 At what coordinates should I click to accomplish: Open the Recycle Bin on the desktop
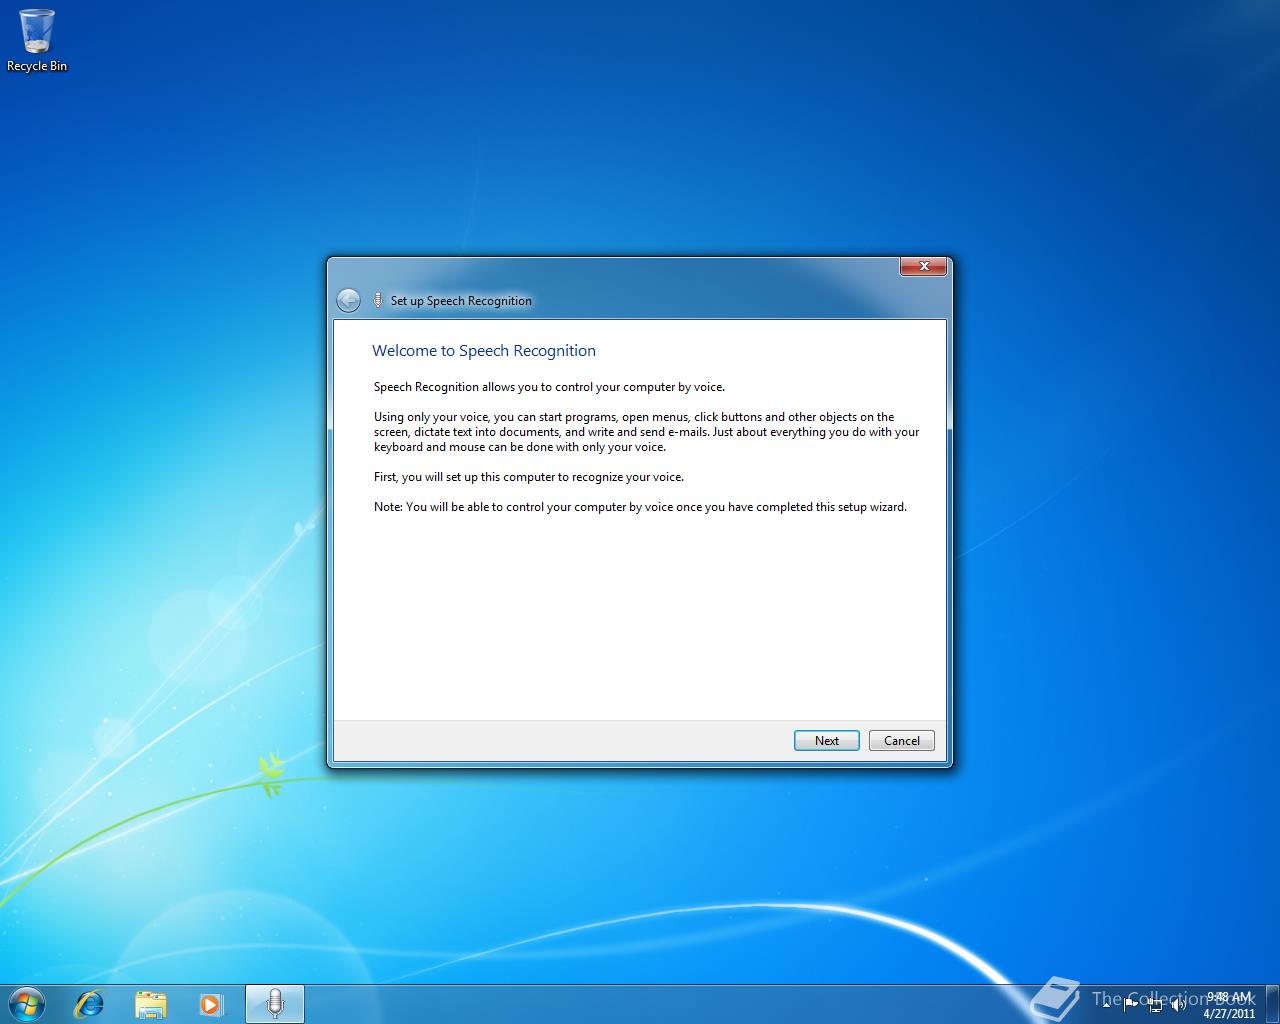[37, 32]
